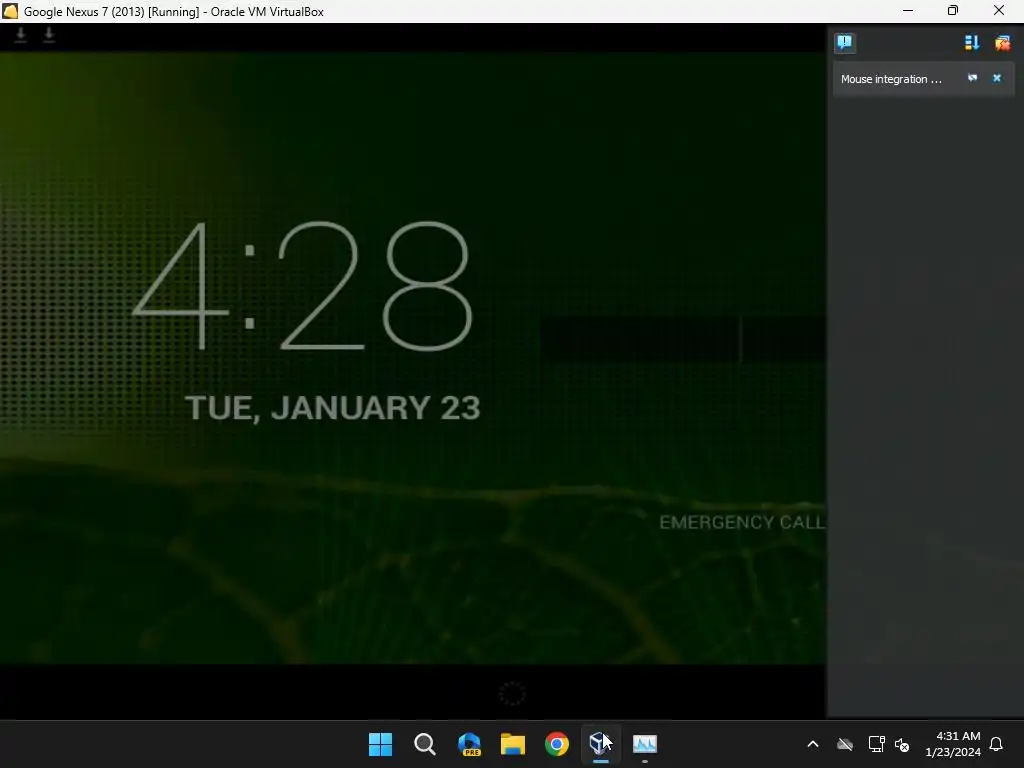The image size is (1024, 768).
Task: Click the VirtualBox taskbar icon
Action: coord(600,744)
